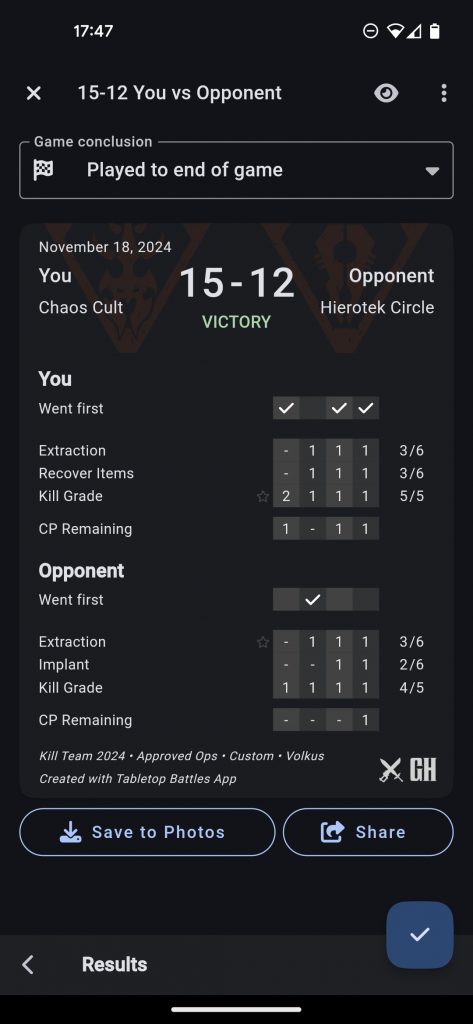Select the Results label in bottom bar
This screenshot has width=473, height=1024.
[x=114, y=965]
